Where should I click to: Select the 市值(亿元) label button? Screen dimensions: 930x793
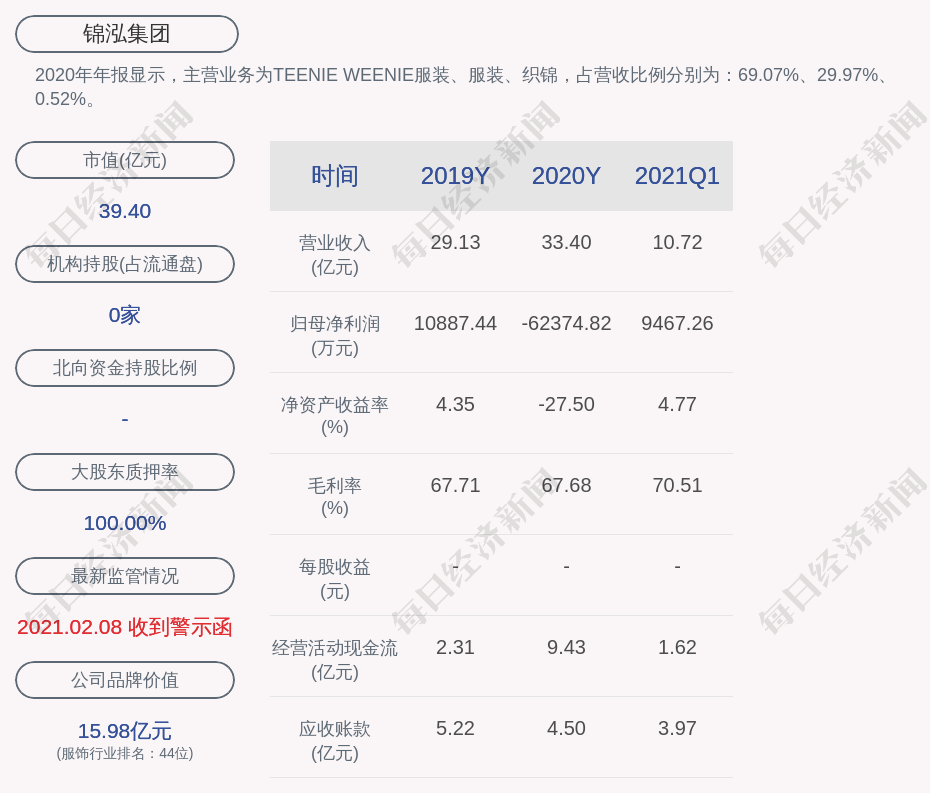(125, 160)
